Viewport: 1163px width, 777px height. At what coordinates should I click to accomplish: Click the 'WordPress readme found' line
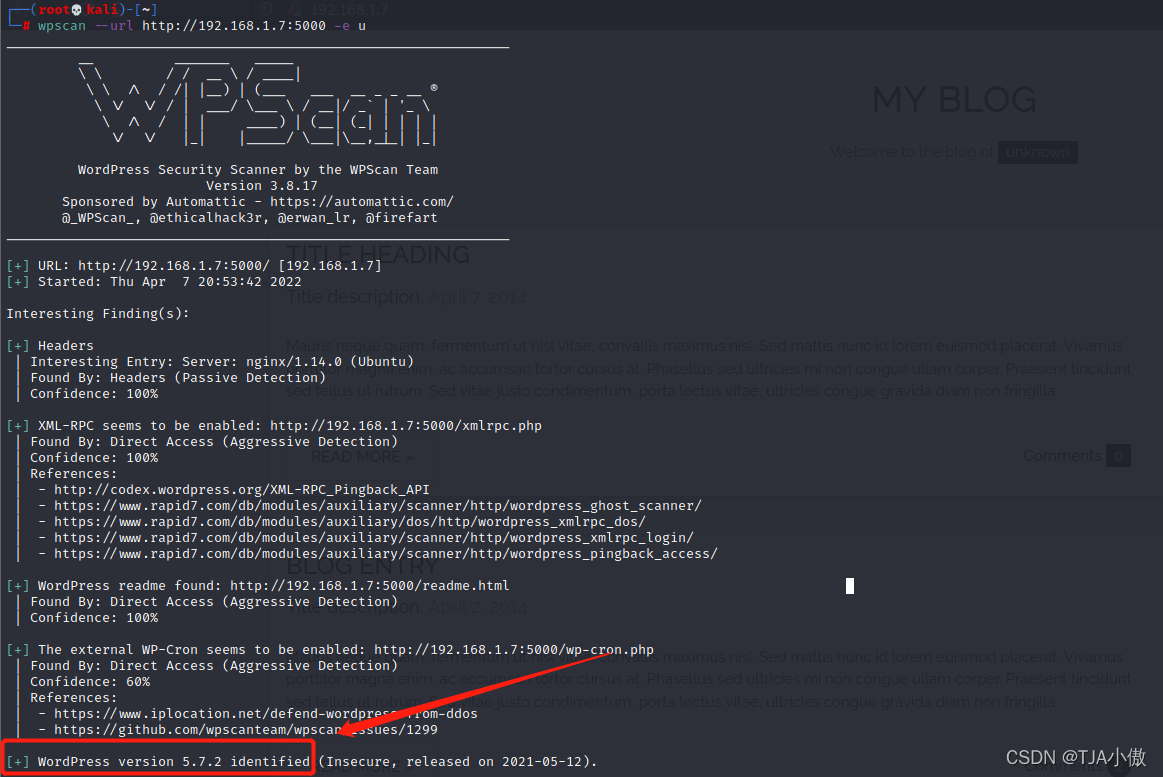(273, 586)
